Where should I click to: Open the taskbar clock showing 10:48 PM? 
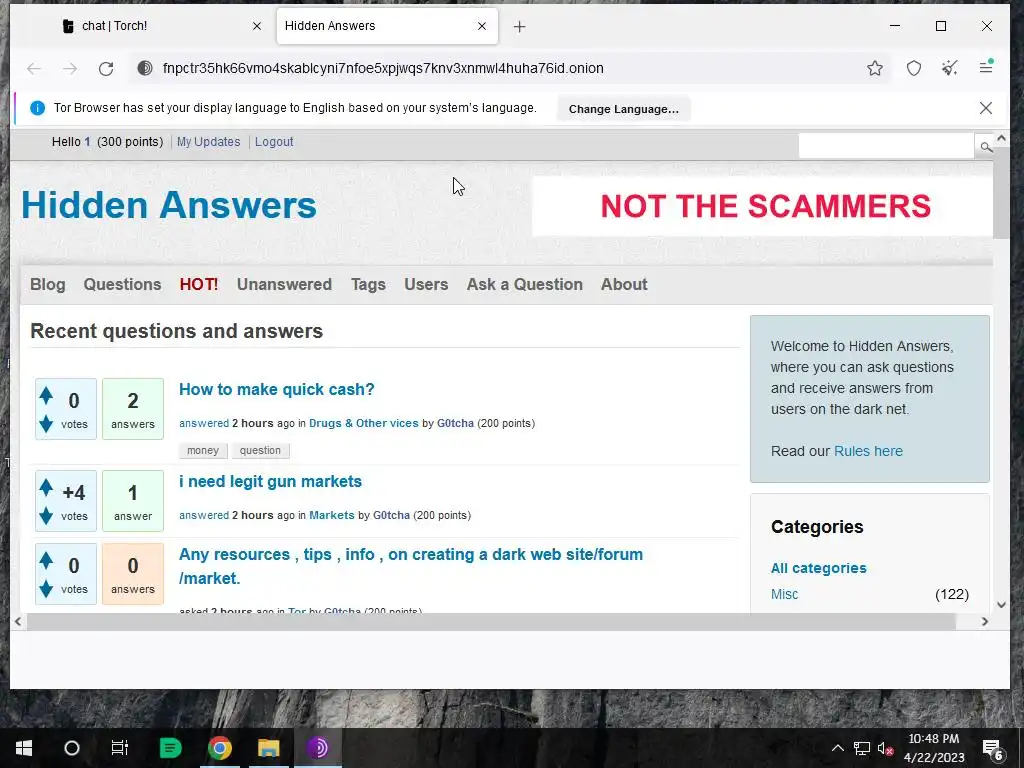click(934, 748)
